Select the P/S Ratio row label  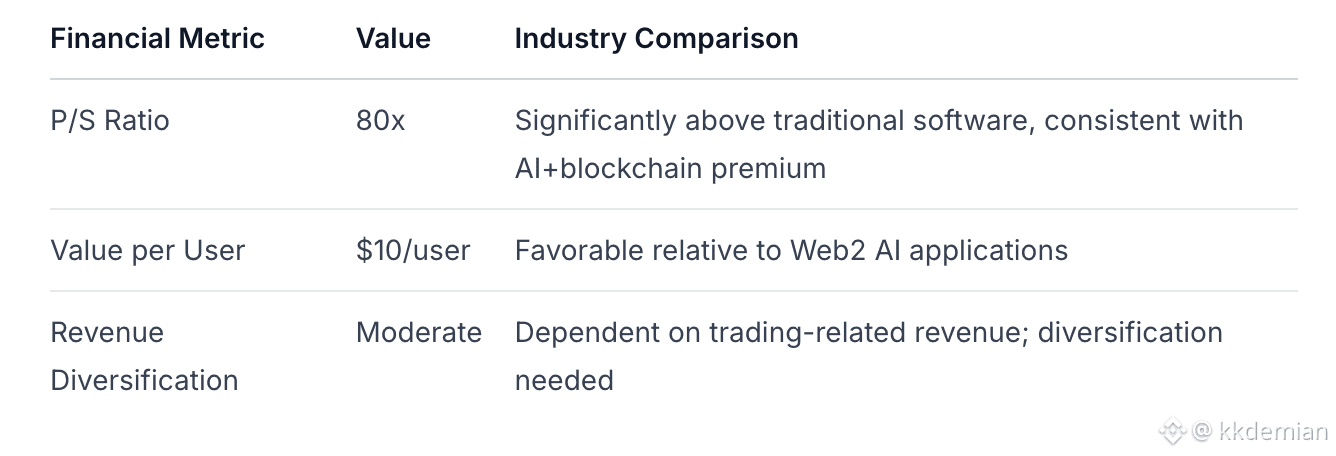pyautogui.click(x=110, y=121)
